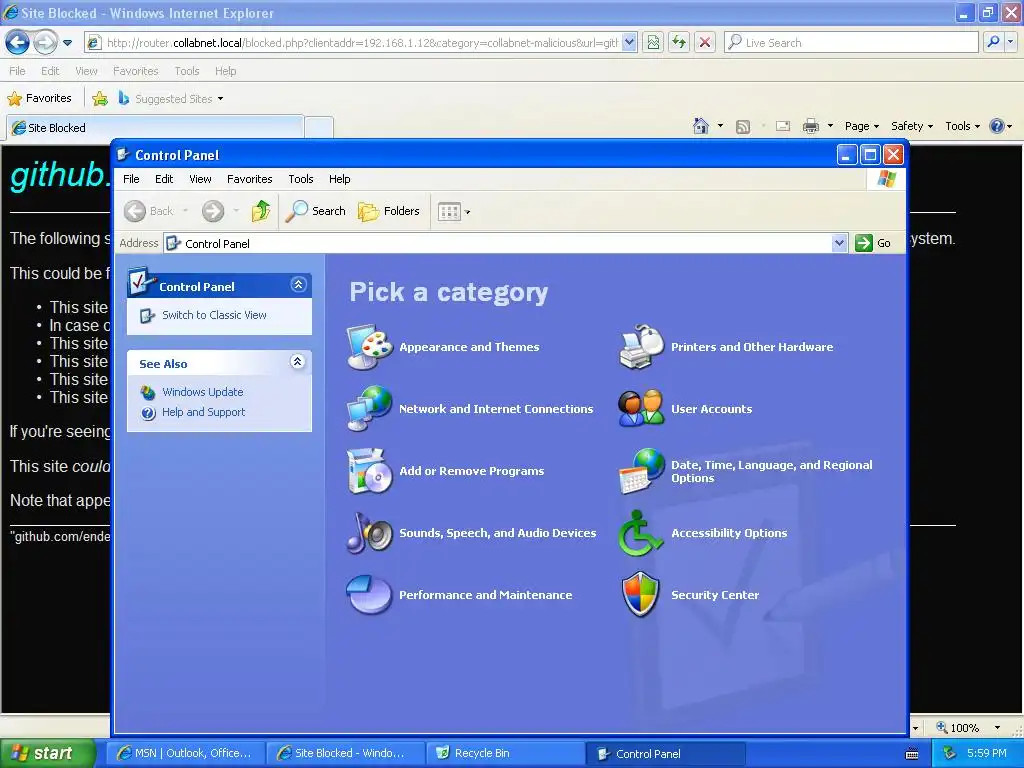Open the Safety menu in IE command bar

point(912,126)
